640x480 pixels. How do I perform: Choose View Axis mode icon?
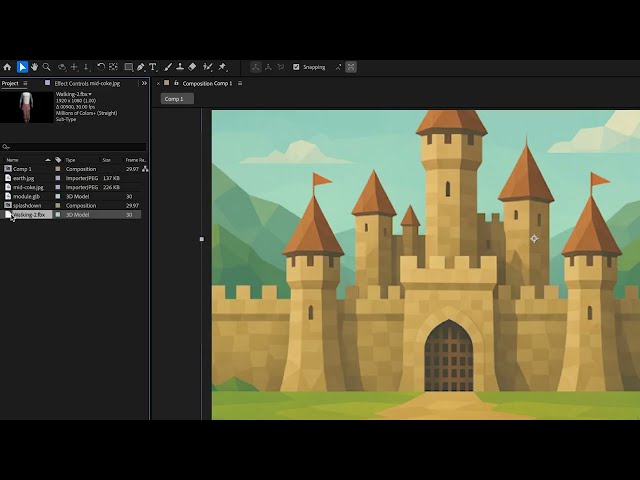click(281, 67)
